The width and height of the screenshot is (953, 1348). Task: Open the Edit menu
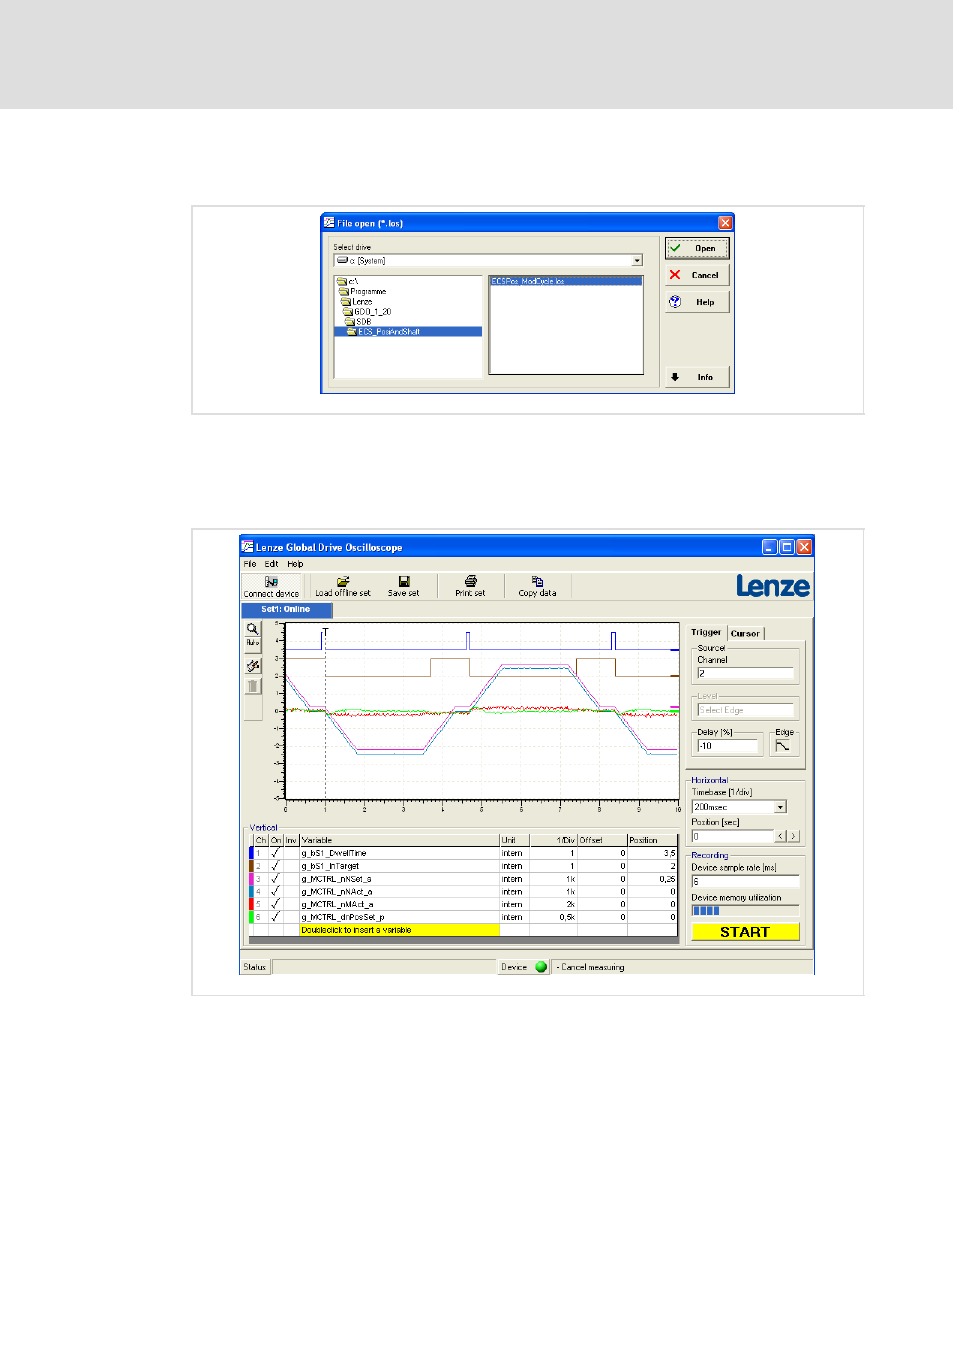[271, 564]
